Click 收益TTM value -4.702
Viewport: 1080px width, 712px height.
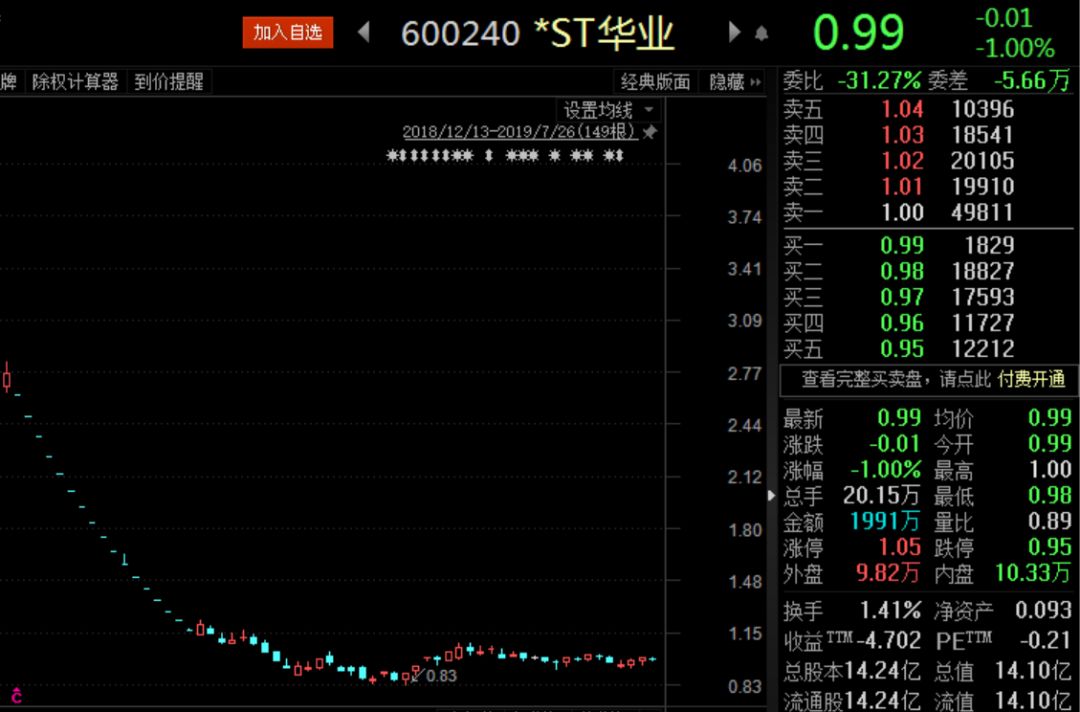pos(889,640)
